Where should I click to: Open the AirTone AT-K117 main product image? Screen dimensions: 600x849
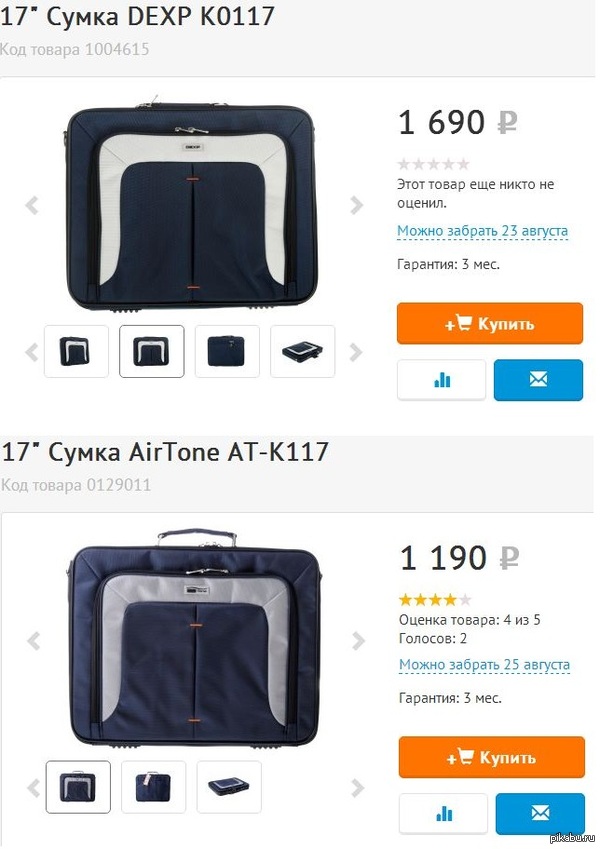pos(195,640)
